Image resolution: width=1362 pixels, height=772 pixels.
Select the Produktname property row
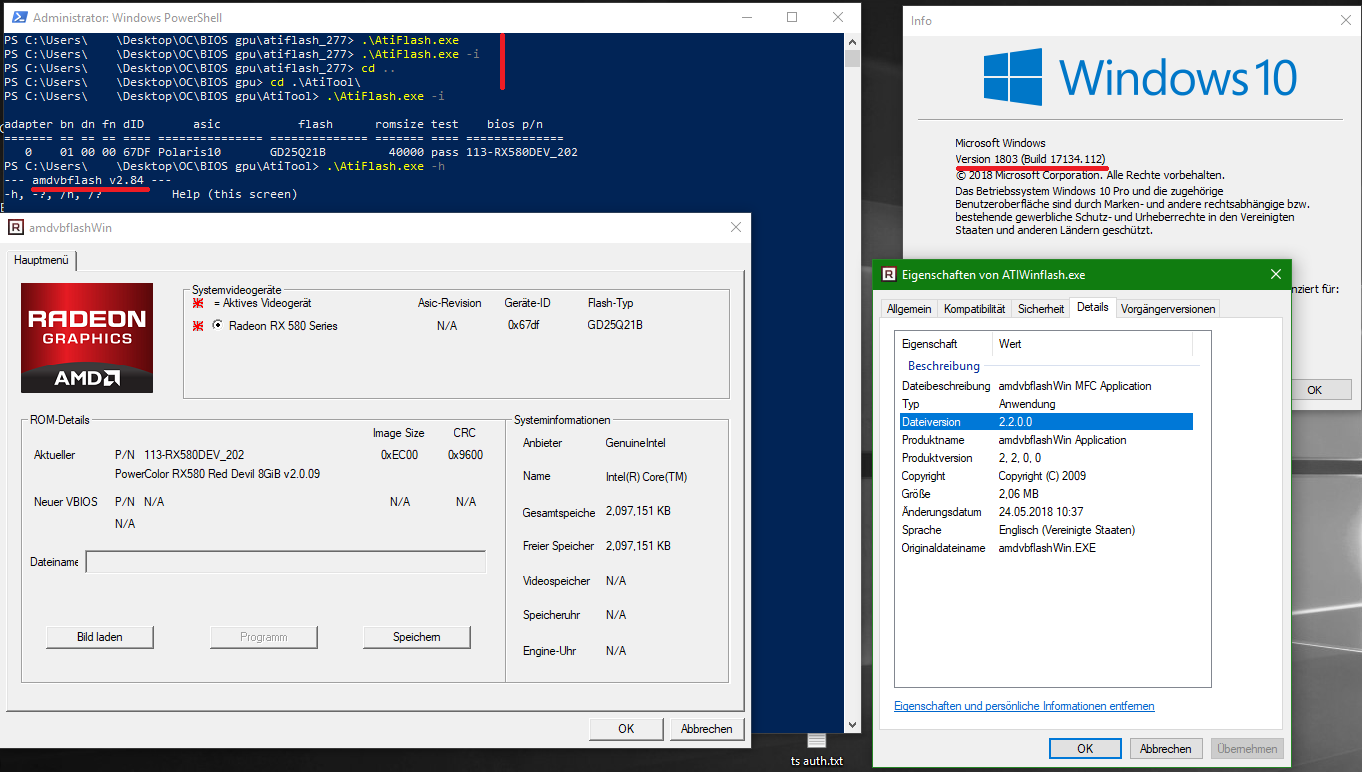(x=1046, y=440)
